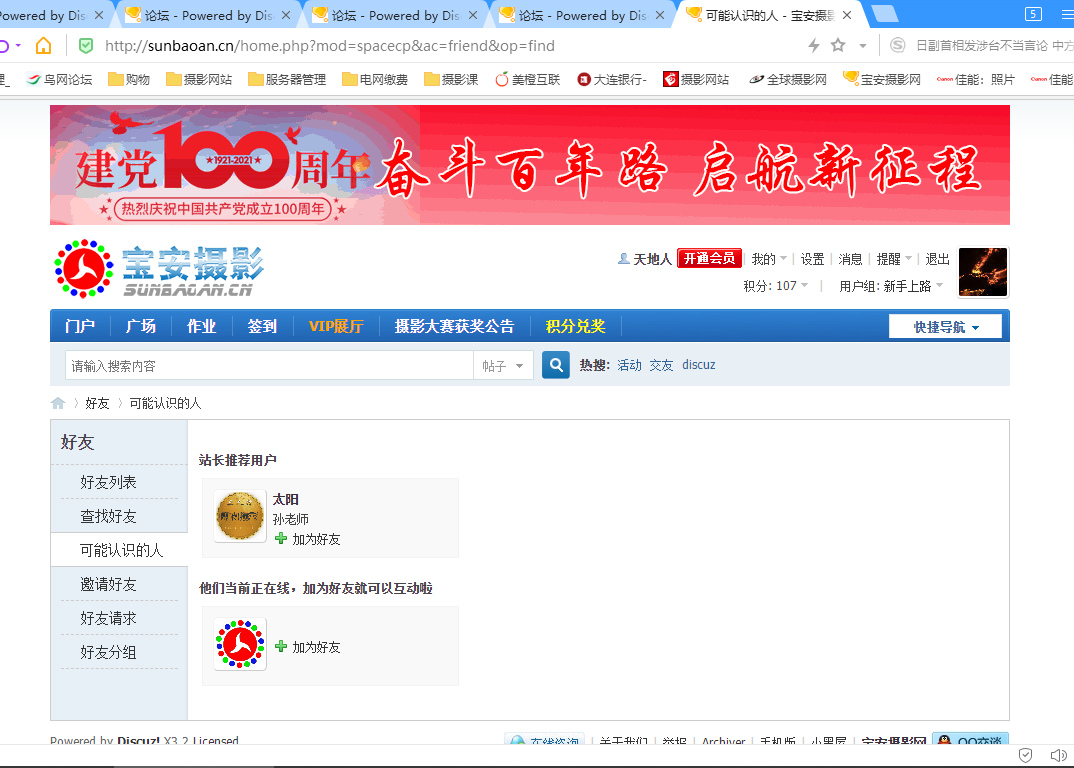Click the discuz hot search link
The height and width of the screenshot is (768, 1074).
point(699,364)
